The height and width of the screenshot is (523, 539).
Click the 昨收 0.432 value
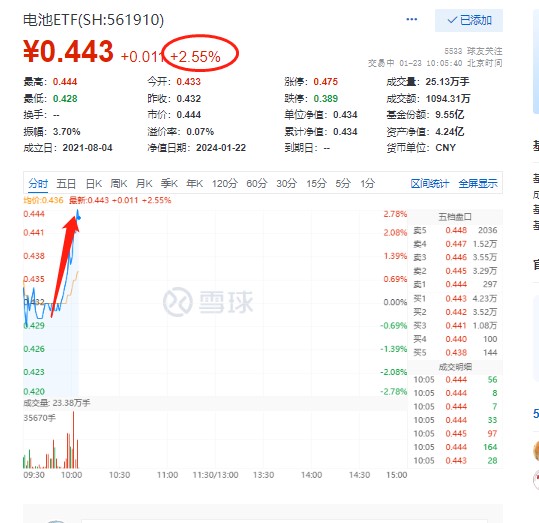coord(188,99)
